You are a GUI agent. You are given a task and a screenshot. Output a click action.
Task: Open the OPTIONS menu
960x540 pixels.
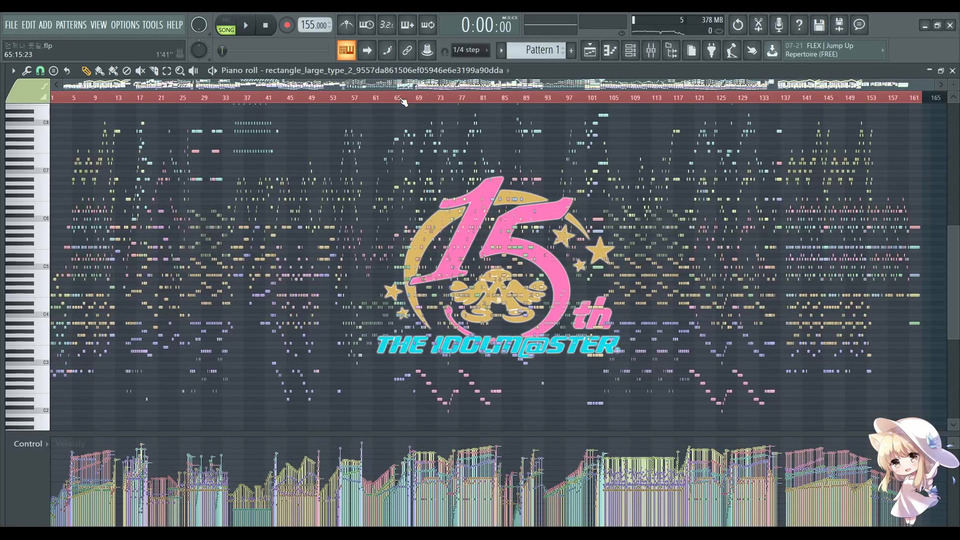point(125,25)
